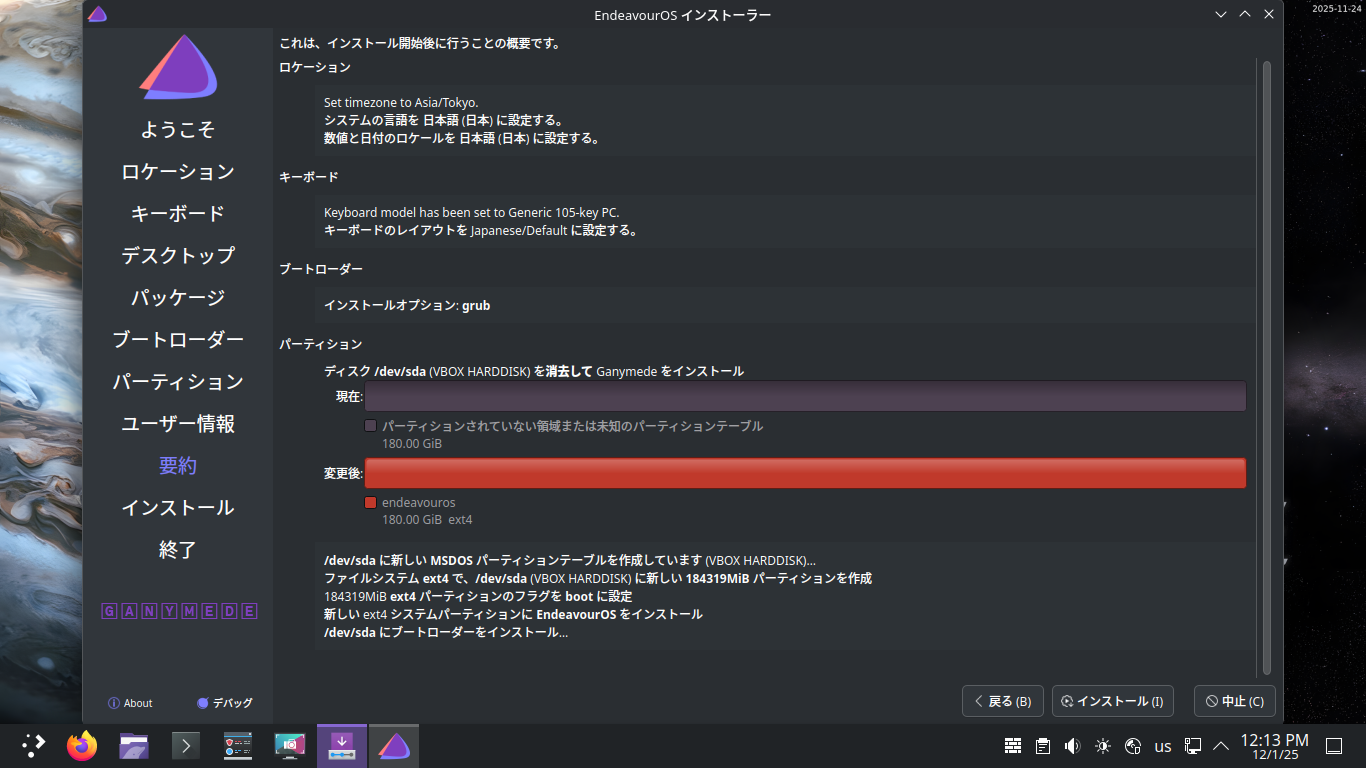The image size is (1366, 768).
Task: Select キーボード step in the sidebar
Action: point(178,214)
